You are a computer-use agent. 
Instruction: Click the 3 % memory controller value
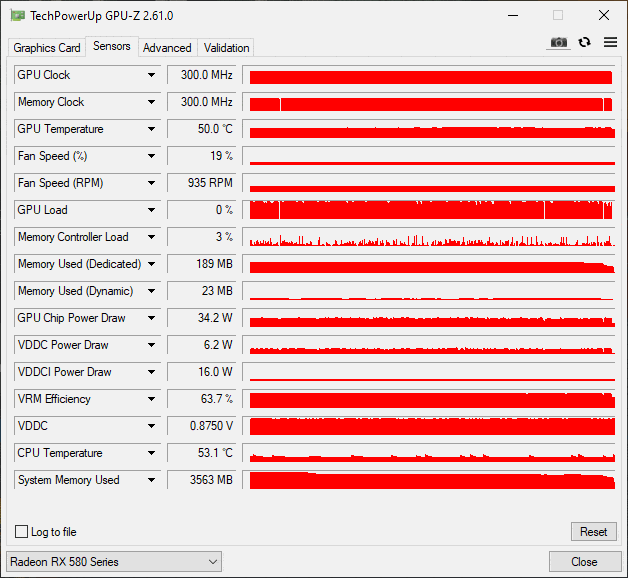(201, 237)
